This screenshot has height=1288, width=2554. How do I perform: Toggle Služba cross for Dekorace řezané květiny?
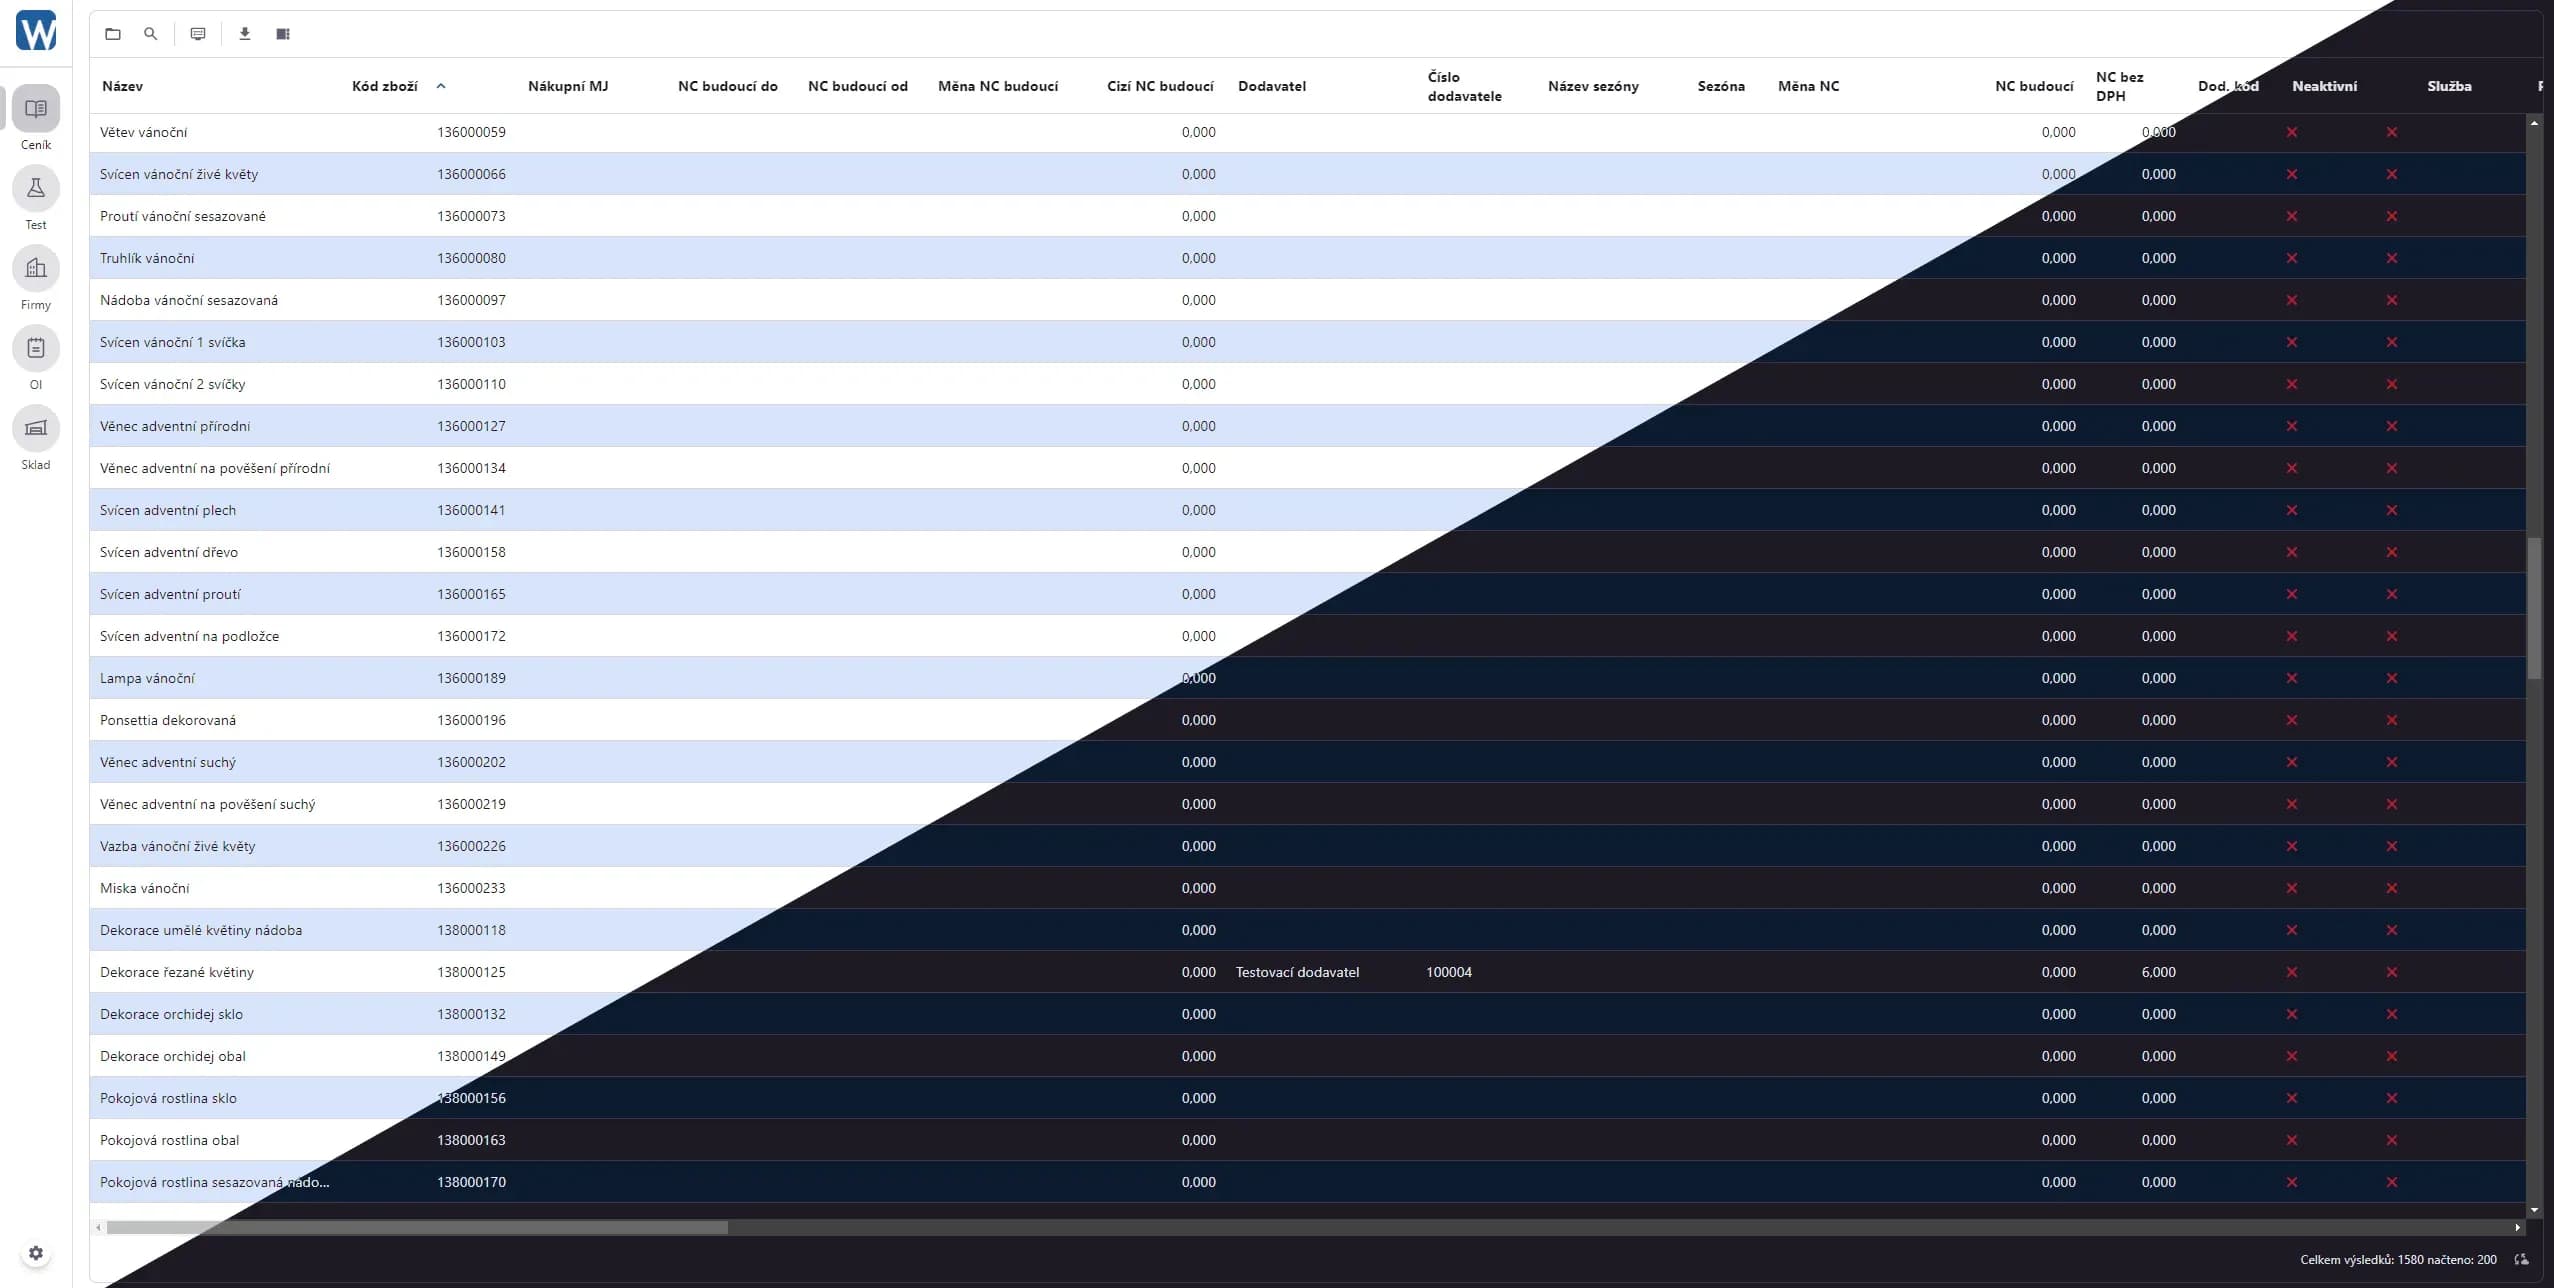point(2392,972)
